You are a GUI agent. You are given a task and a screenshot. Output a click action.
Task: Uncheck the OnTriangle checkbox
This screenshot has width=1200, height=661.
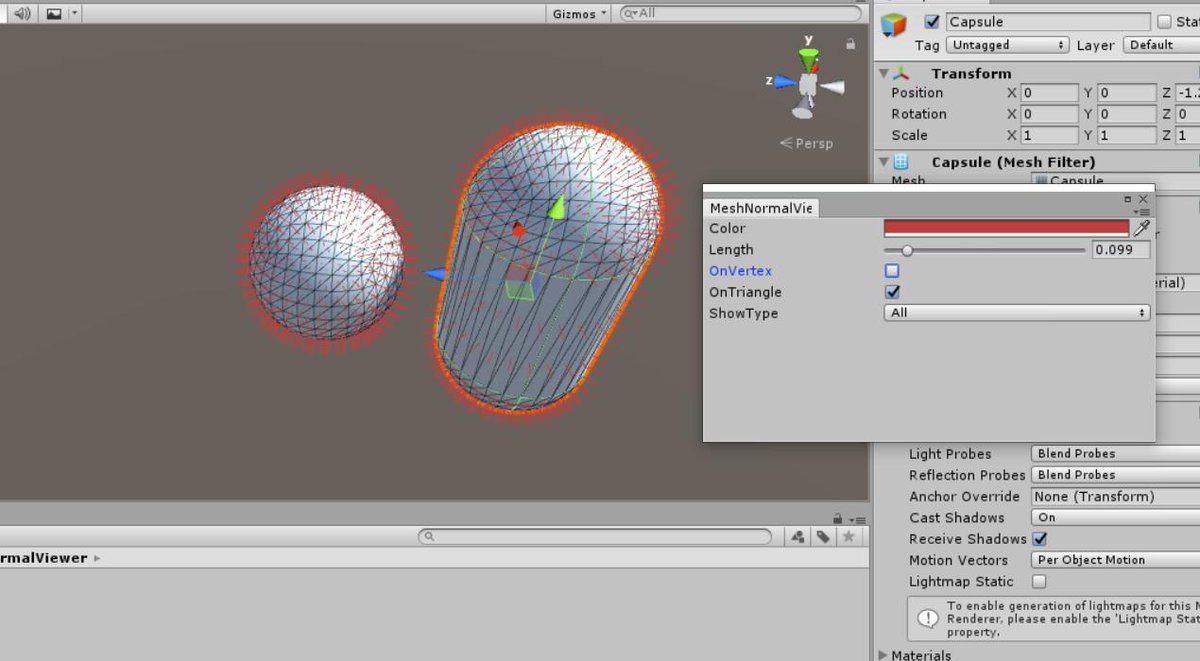tap(892, 292)
